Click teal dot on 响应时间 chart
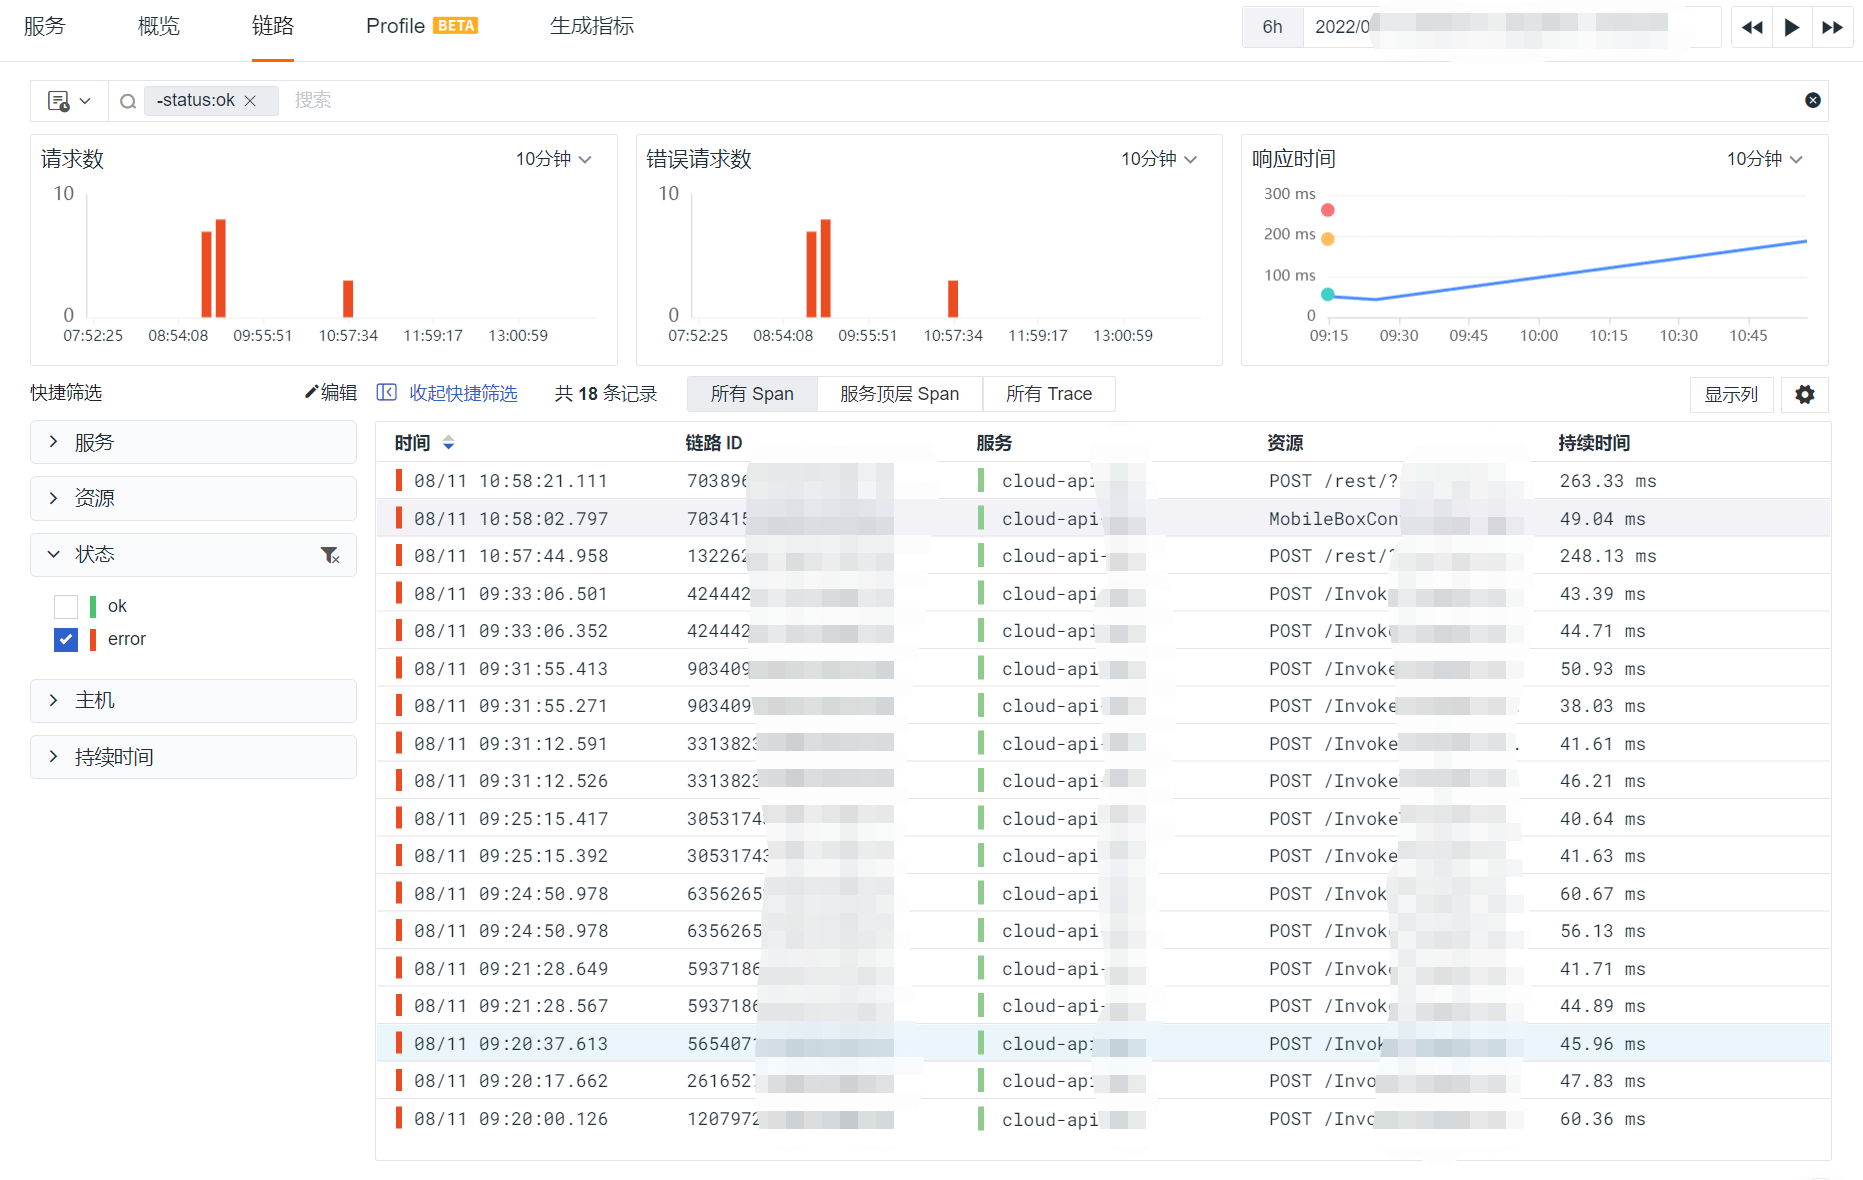Screen dimensions: 1863x1180 pos(1327,294)
